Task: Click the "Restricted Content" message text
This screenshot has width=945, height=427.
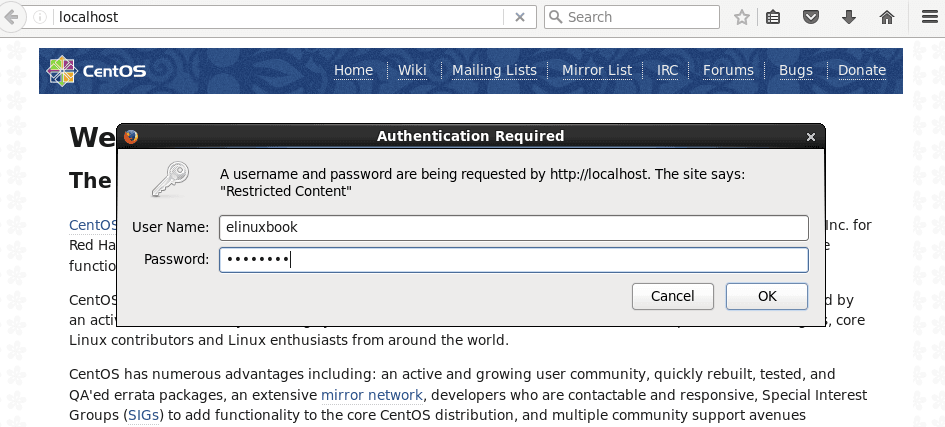Action: coord(286,192)
